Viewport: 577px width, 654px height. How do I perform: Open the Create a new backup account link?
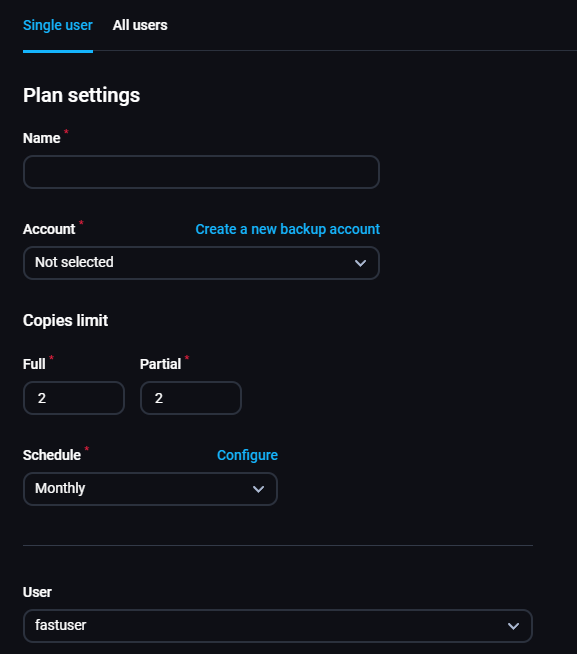coord(287,229)
